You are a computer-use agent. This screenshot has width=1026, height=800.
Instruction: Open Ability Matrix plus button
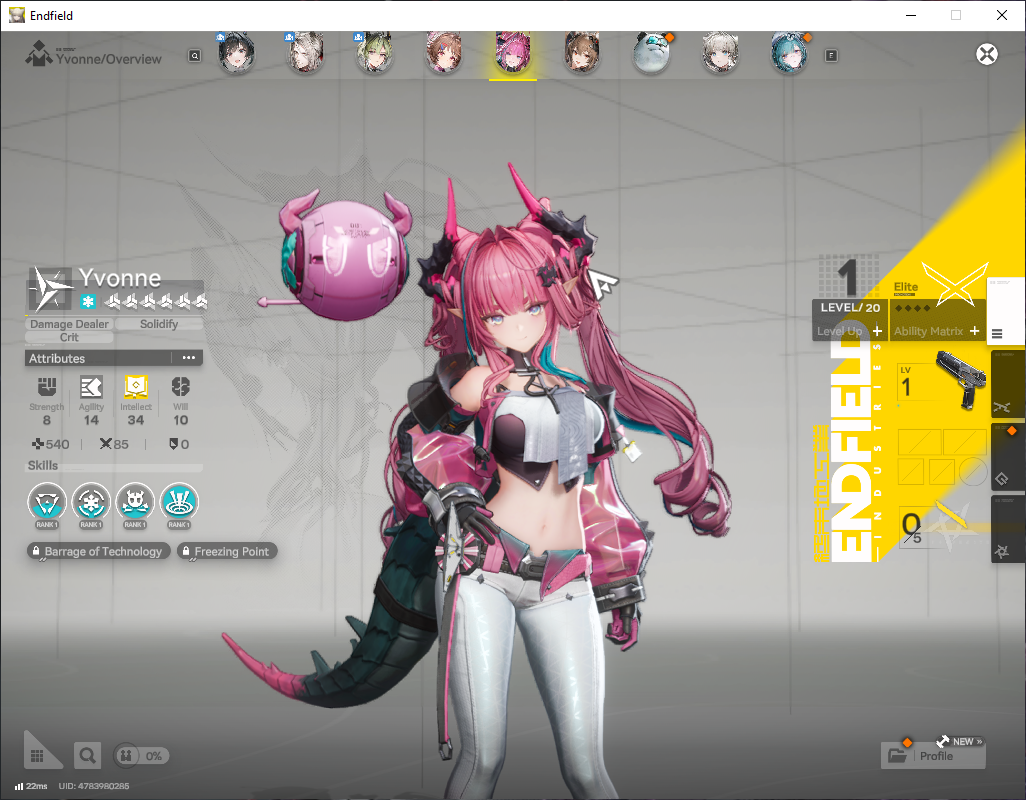point(974,331)
